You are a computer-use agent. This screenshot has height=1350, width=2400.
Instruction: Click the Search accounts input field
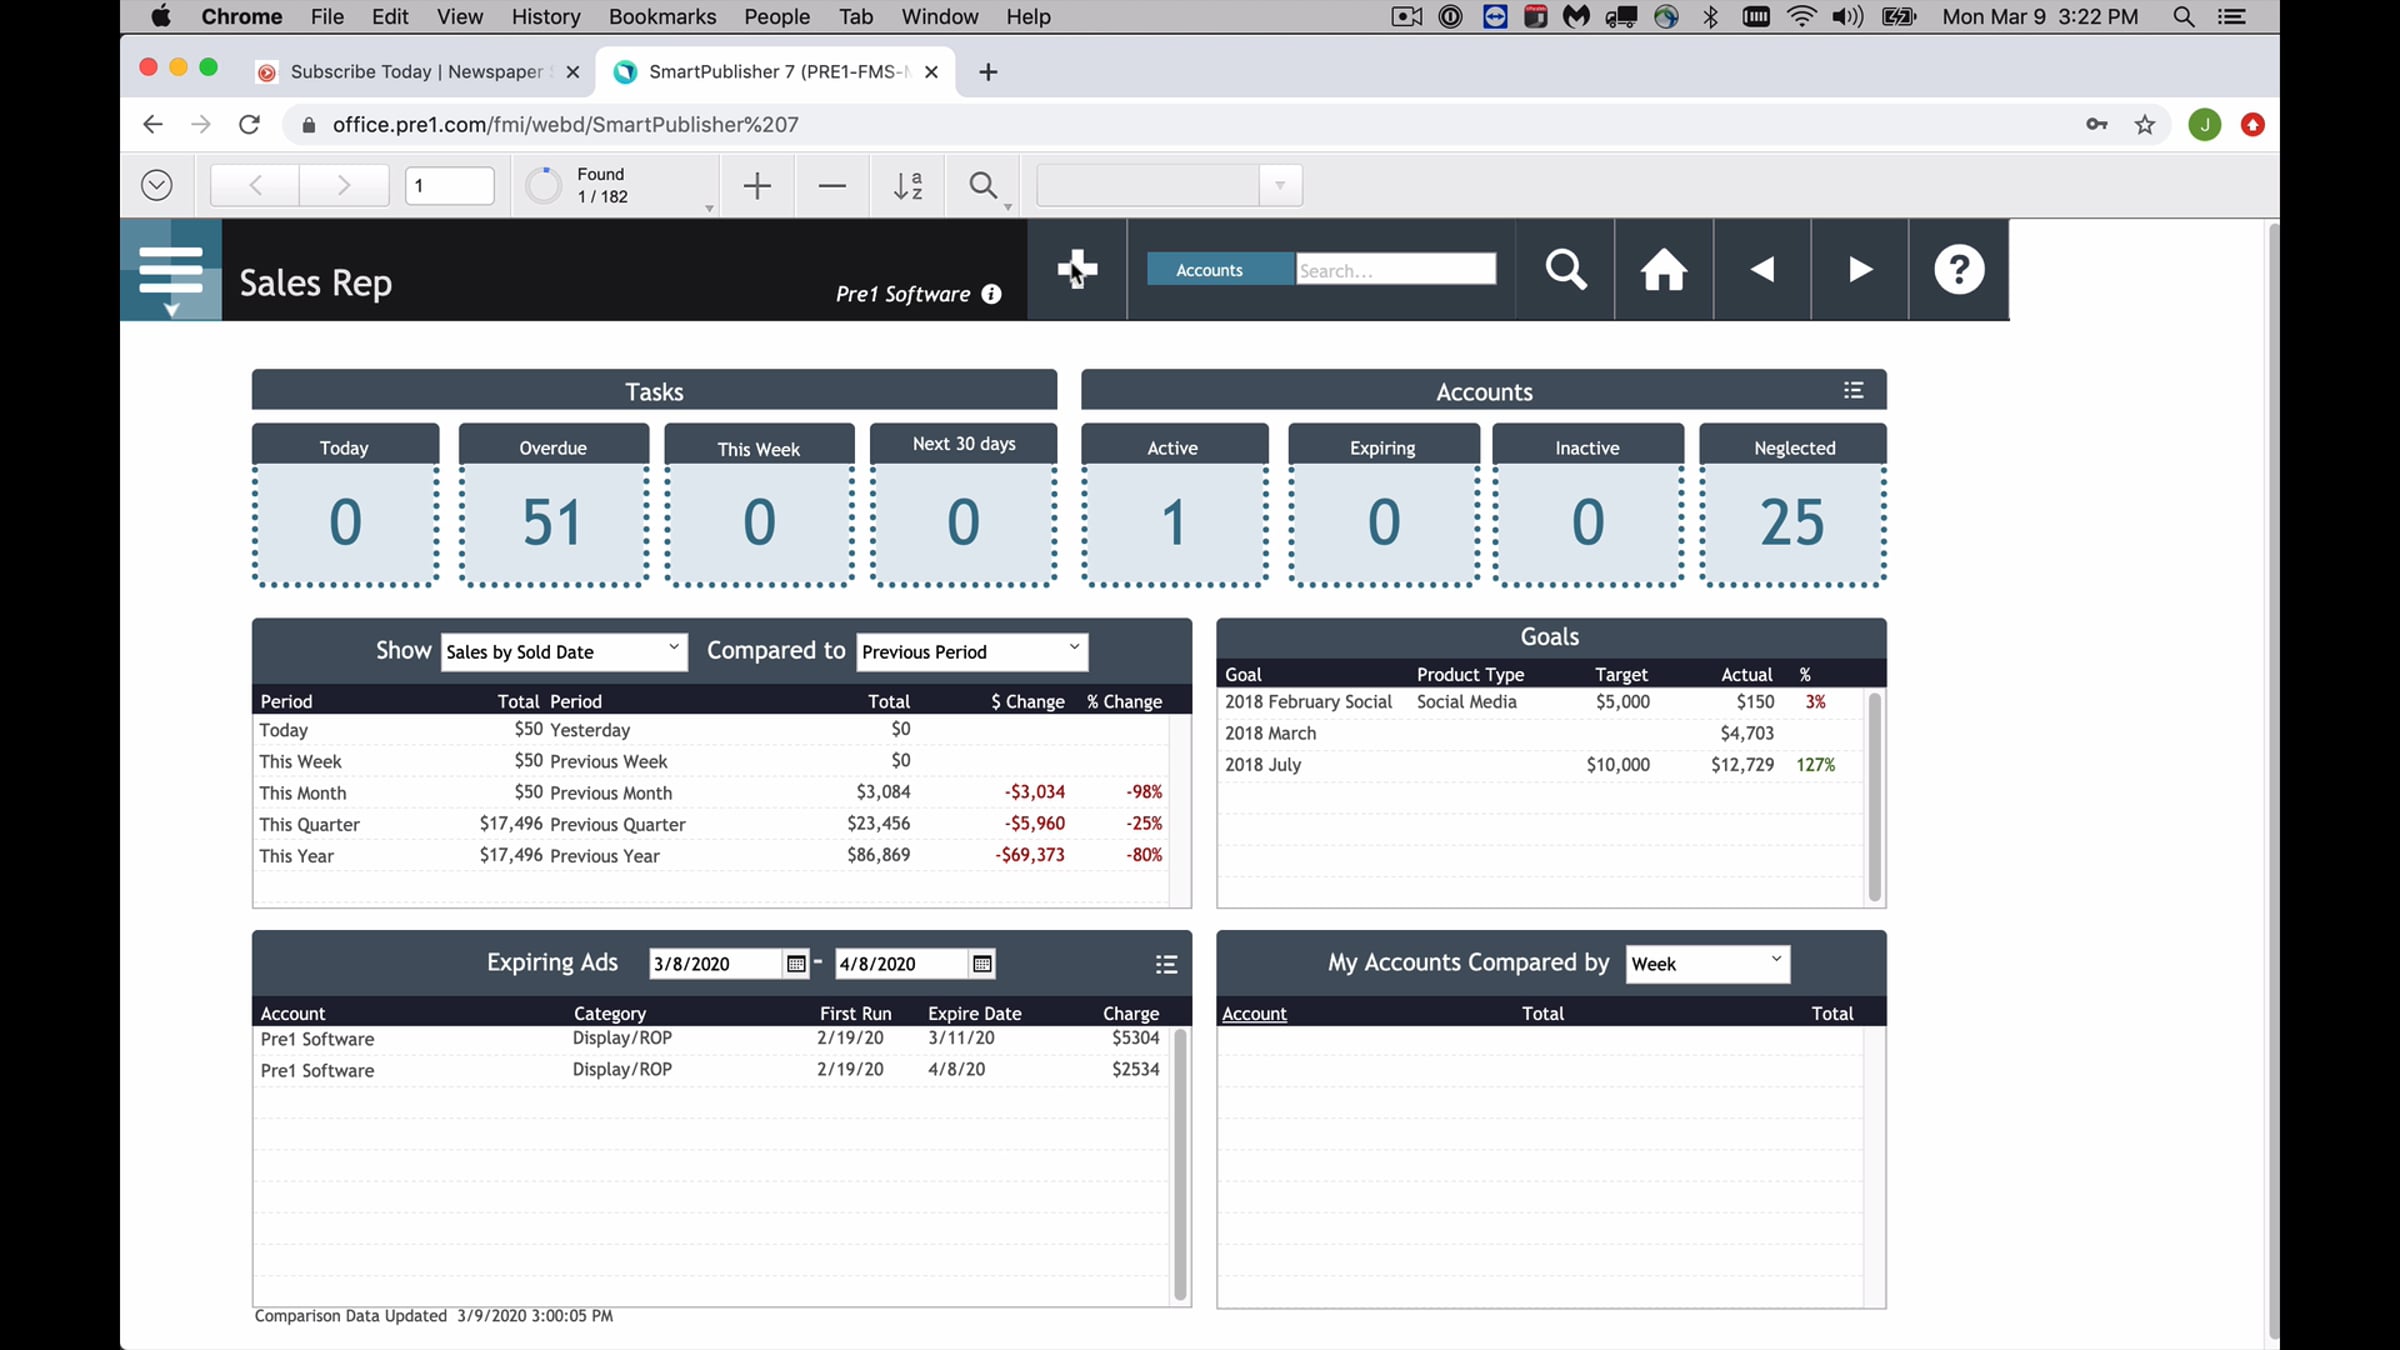pyautogui.click(x=1395, y=270)
